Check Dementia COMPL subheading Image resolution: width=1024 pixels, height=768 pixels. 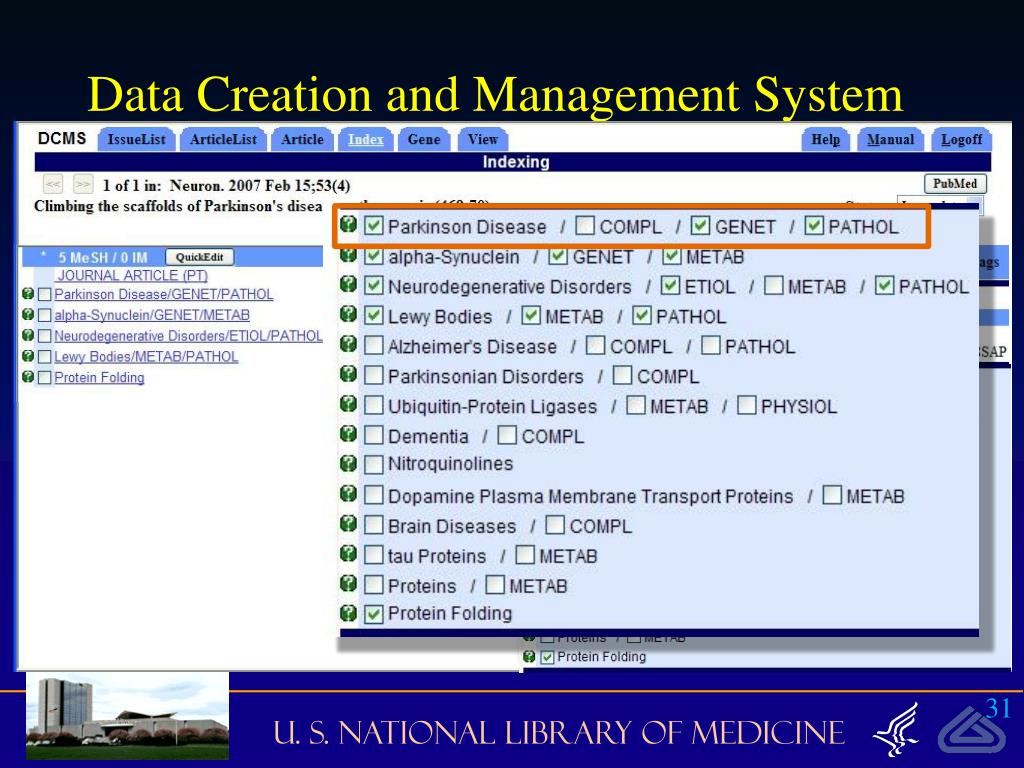(x=507, y=436)
